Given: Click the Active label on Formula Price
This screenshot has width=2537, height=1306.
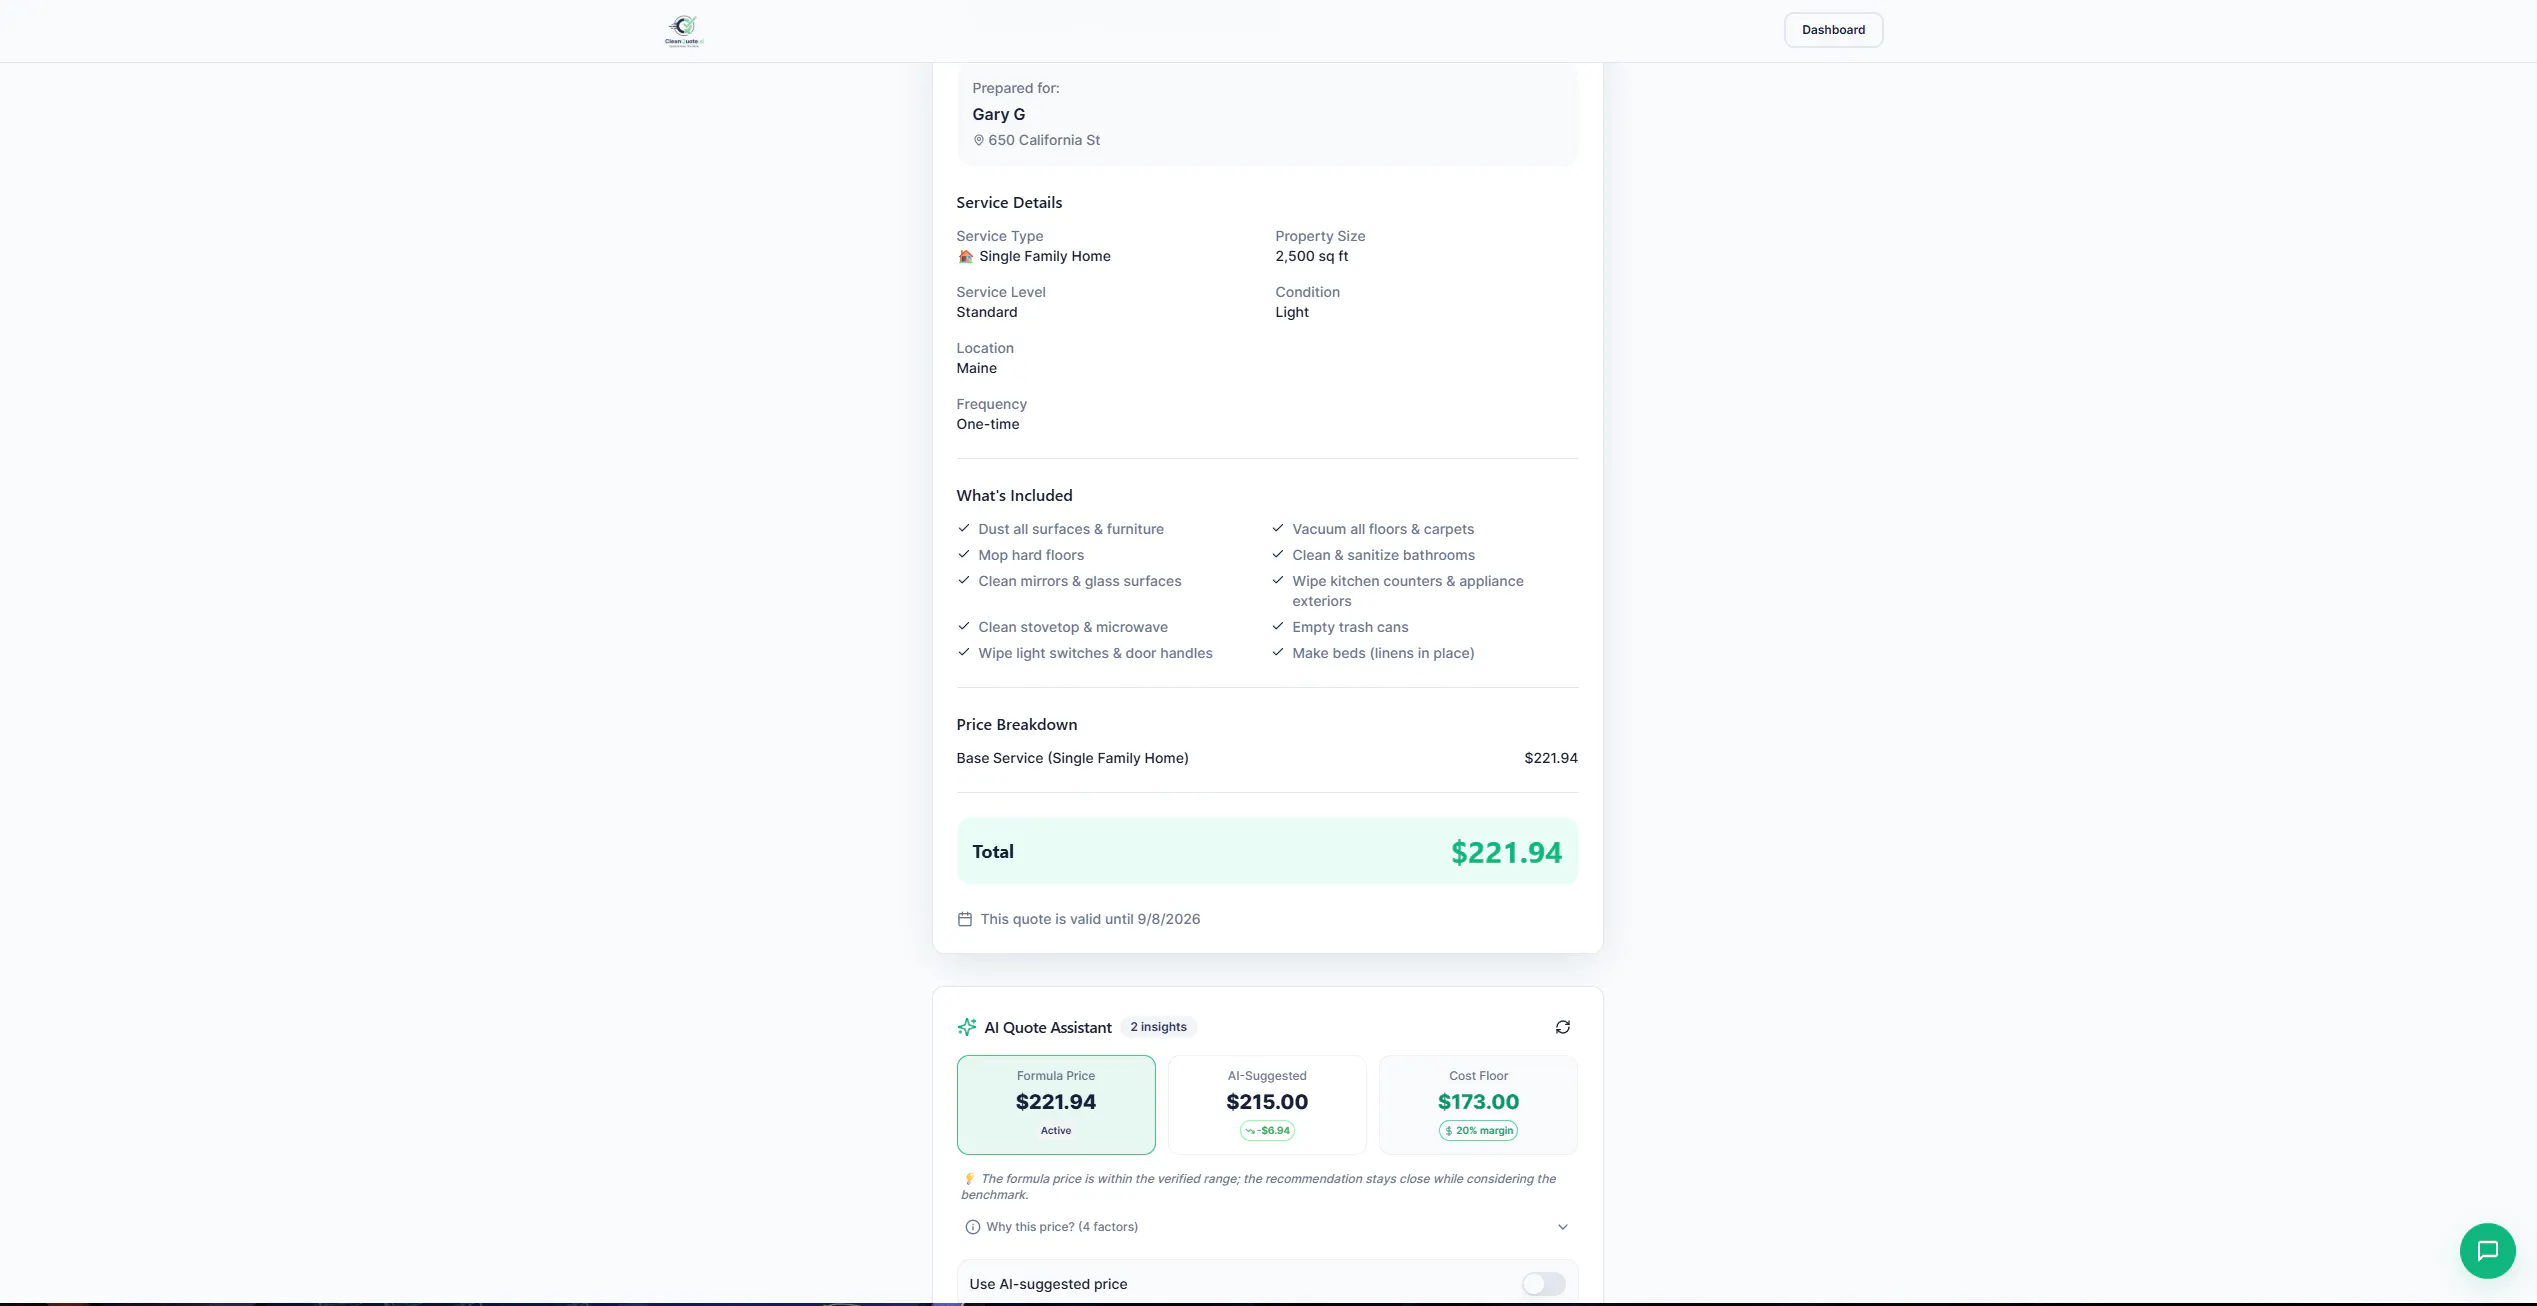Looking at the screenshot, I should coord(1056,1131).
